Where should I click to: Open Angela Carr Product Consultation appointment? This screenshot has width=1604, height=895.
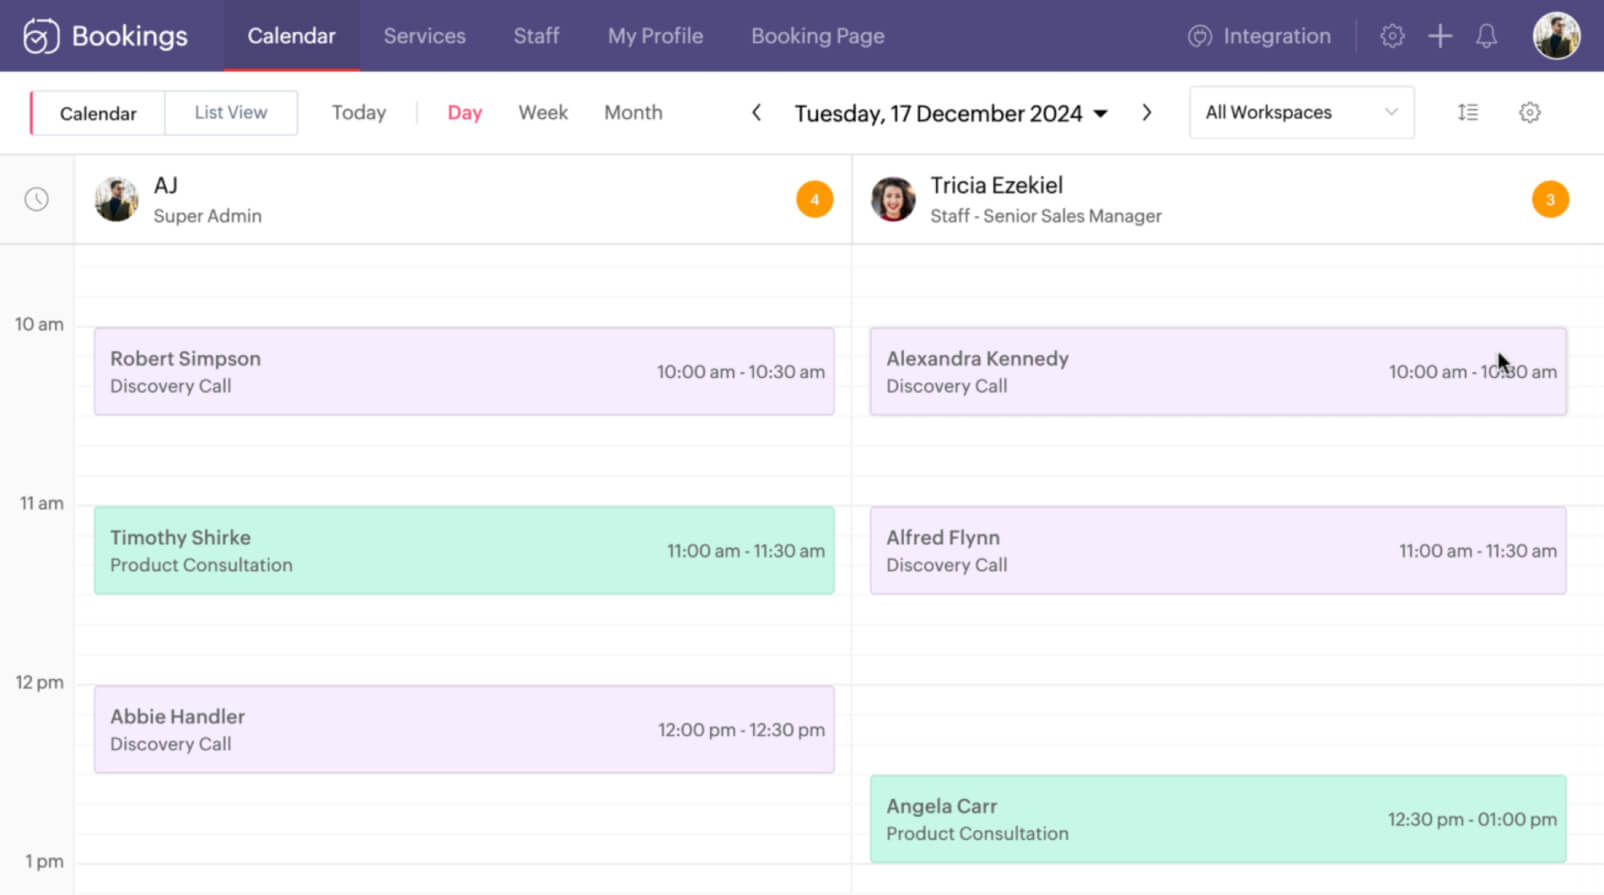pos(1217,819)
